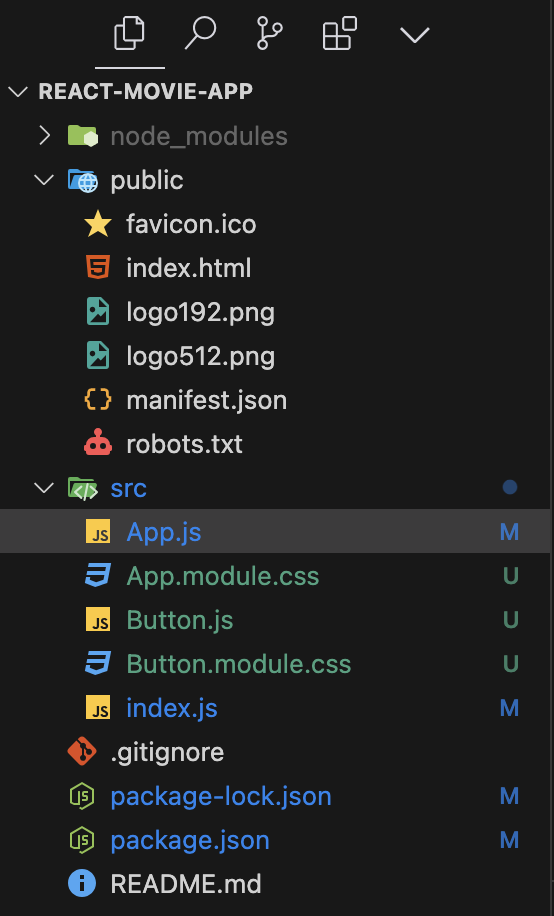Click the CSS icon of Button.module.css
The height and width of the screenshot is (916, 554).
(x=98, y=664)
